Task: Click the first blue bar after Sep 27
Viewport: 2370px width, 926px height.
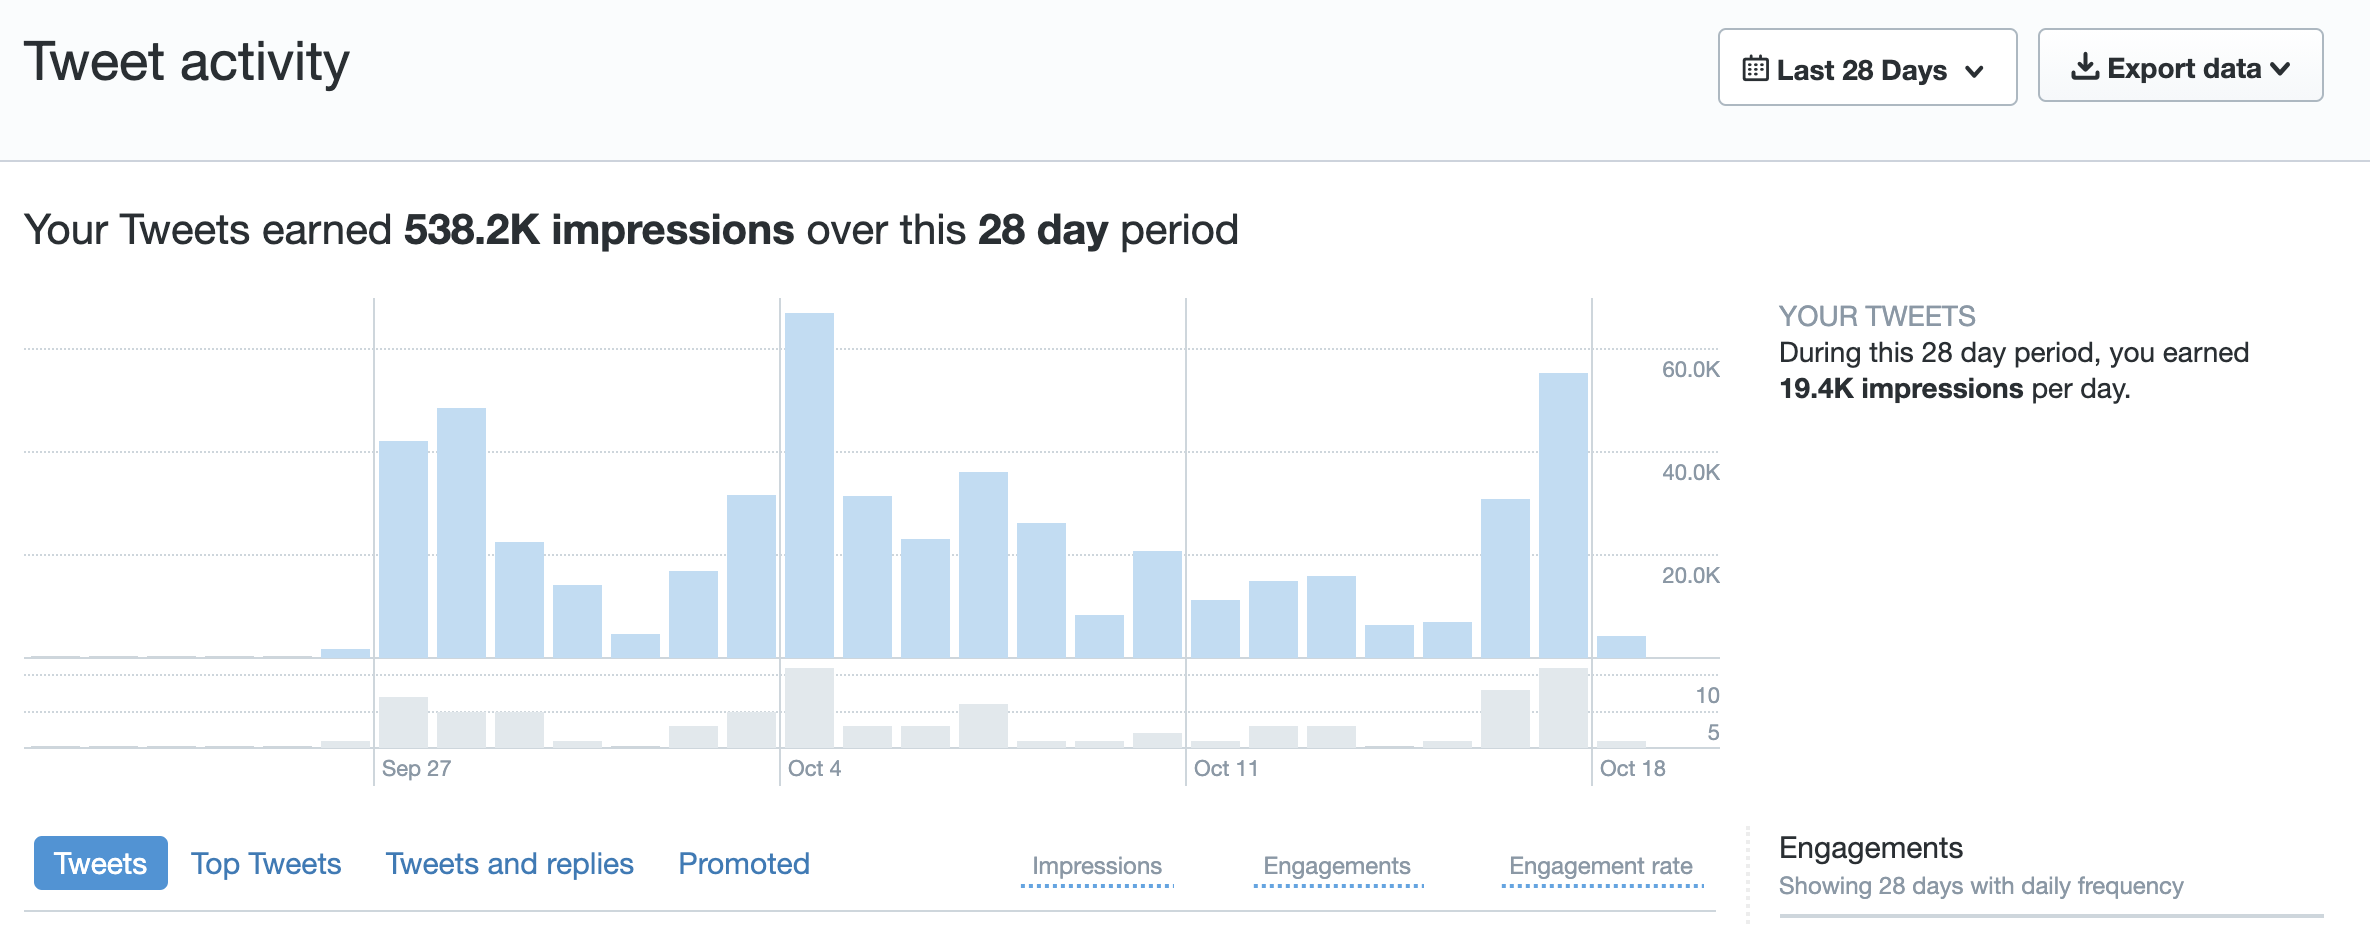Action: click(403, 549)
